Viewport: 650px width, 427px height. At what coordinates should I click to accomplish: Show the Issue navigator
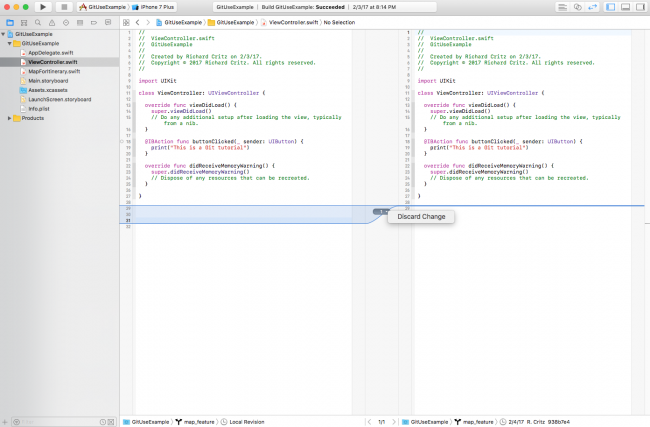[52, 22]
